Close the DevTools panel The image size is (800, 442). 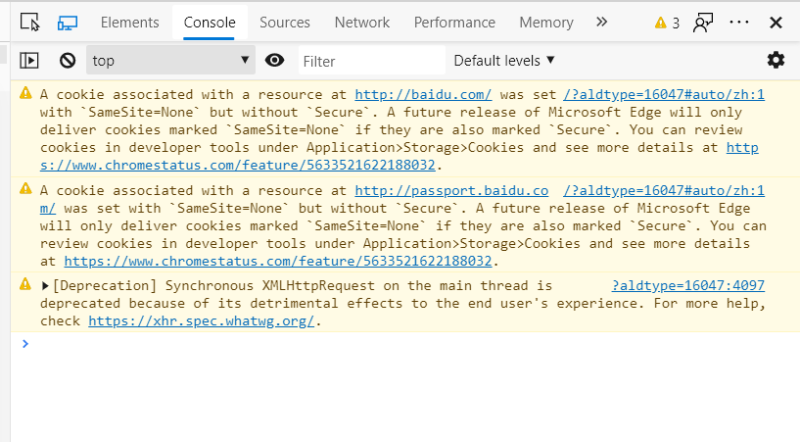[x=776, y=22]
